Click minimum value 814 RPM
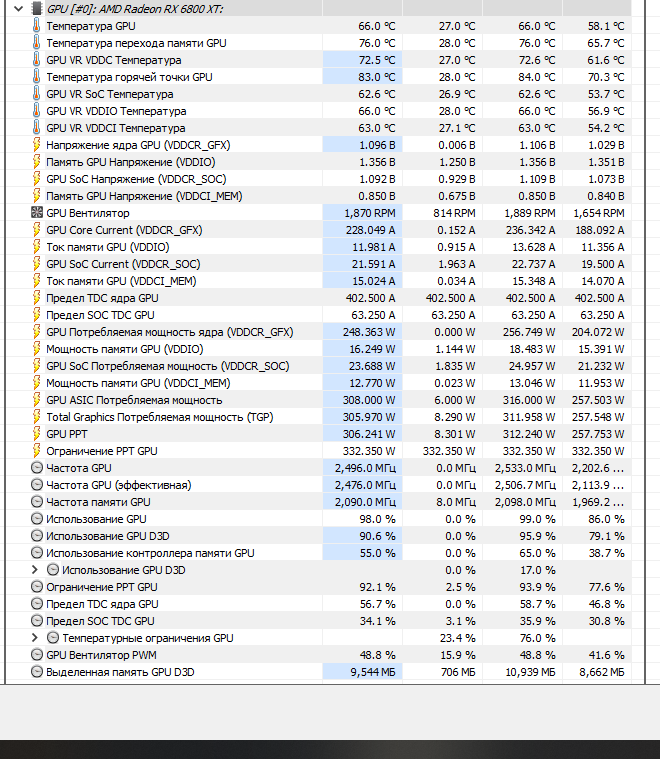 [x=454, y=213]
